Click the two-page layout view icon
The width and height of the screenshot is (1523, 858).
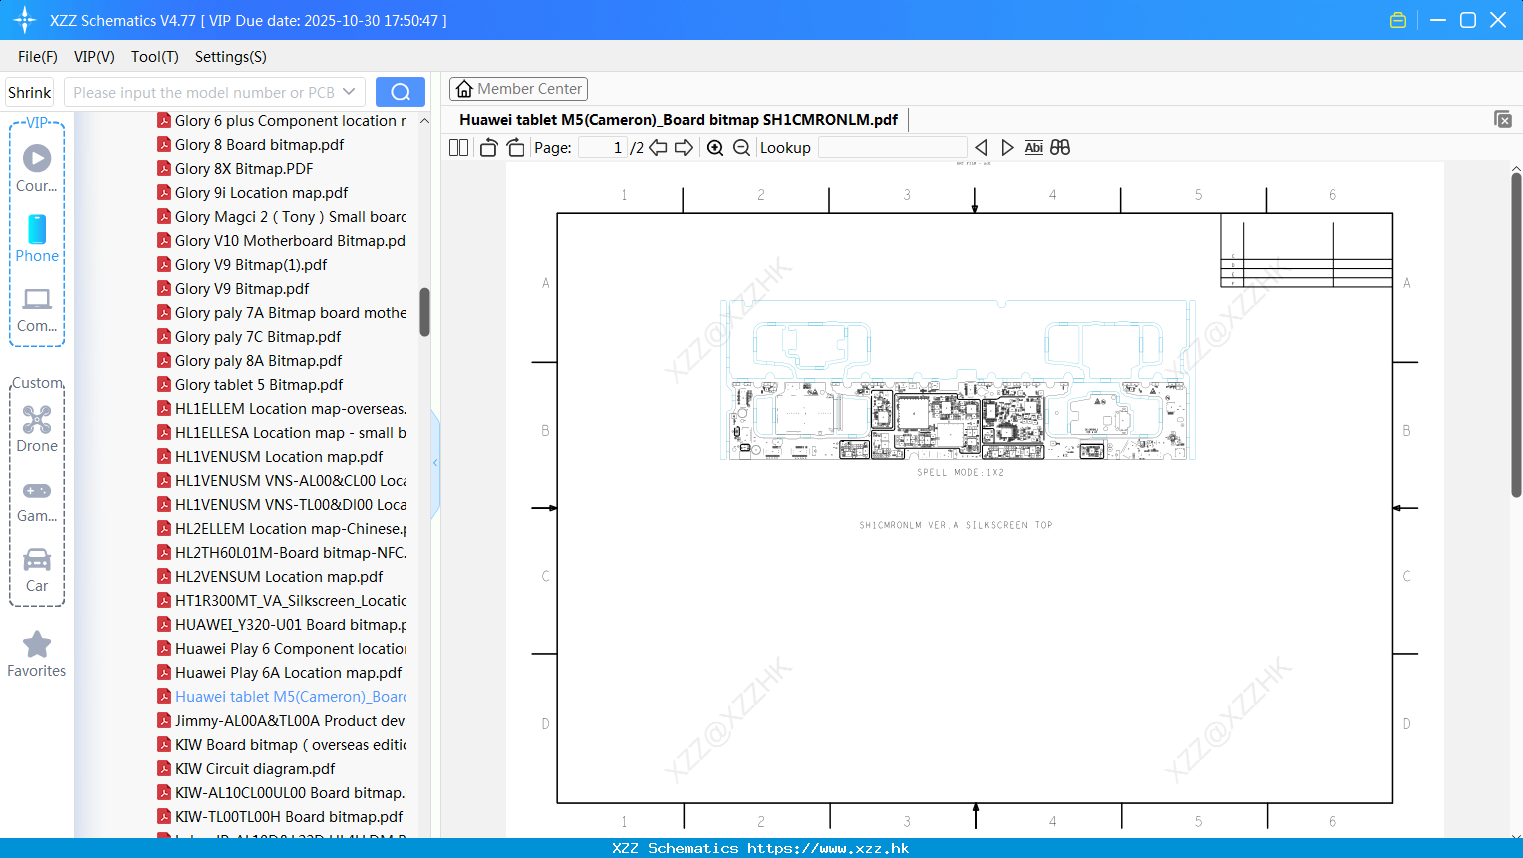[x=458, y=148]
